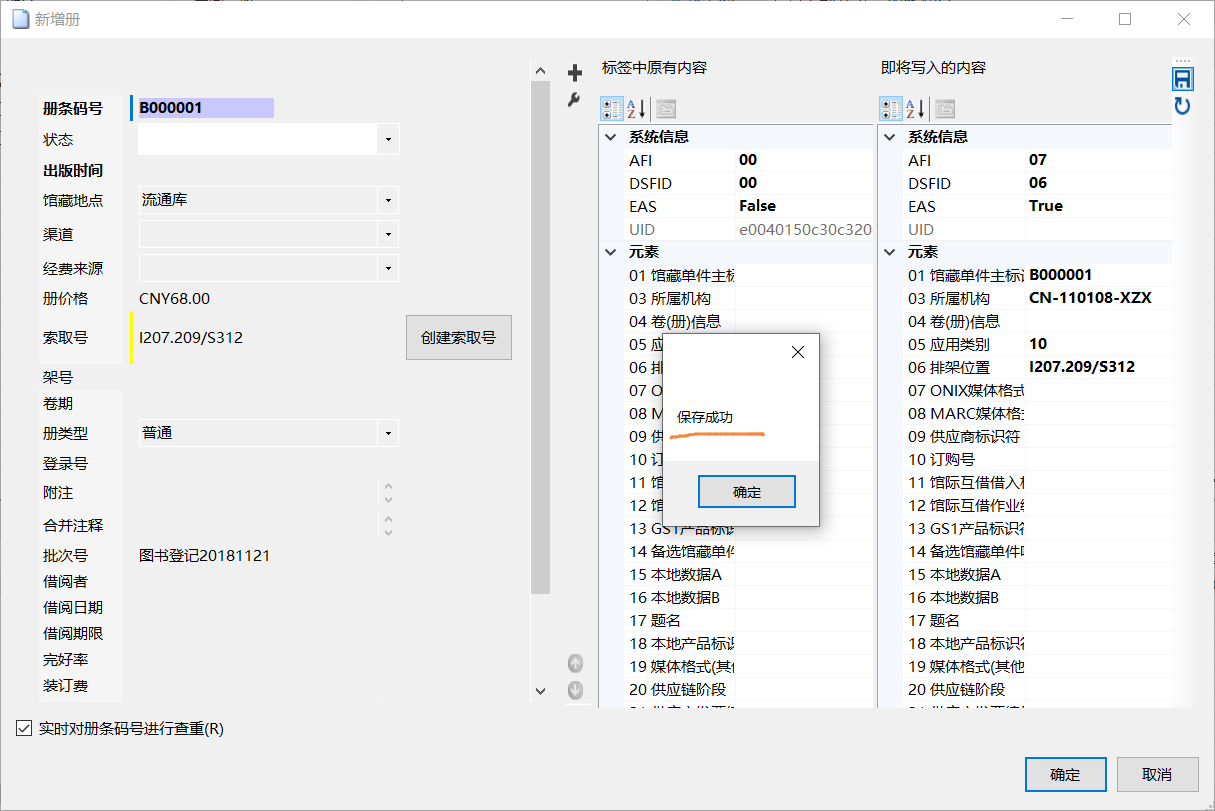The width and height of the screenshot is (1215, 811).
Task: Open the 渠道 dropdown
Action: pos(388,235)
